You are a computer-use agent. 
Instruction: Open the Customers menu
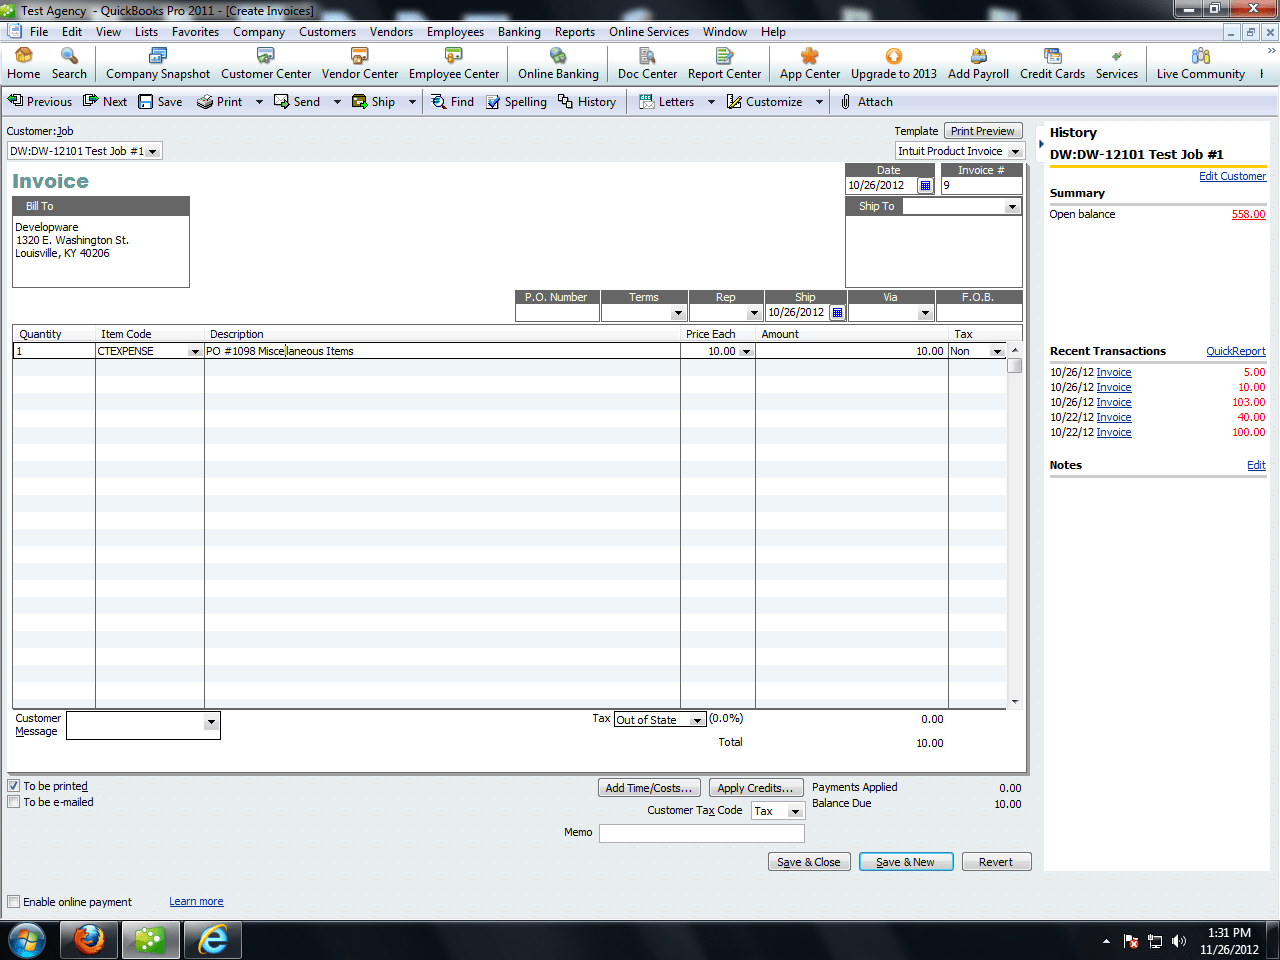(327, 31)
